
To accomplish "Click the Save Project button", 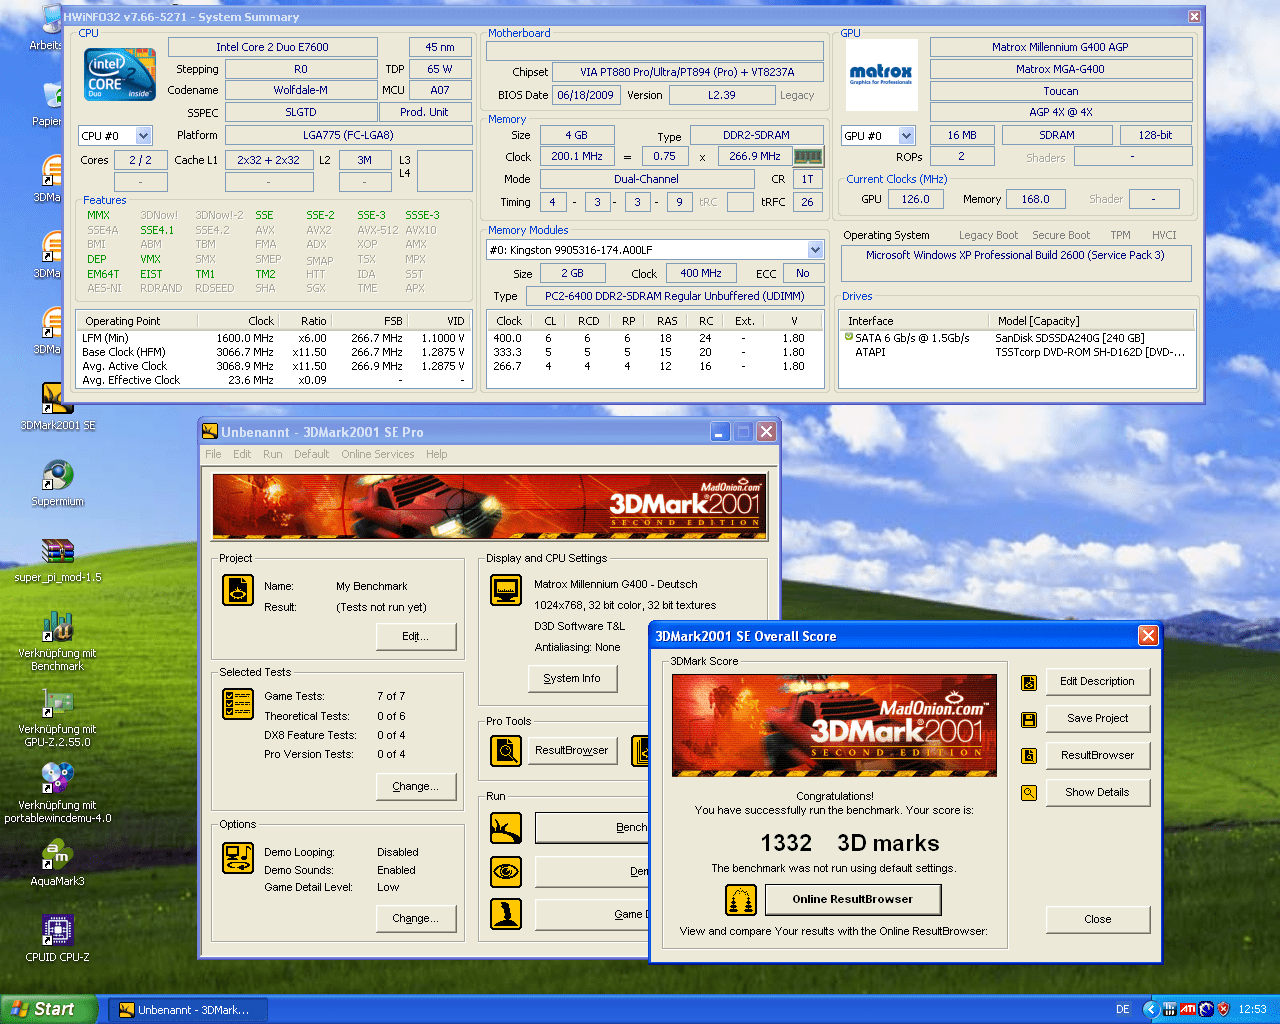I will (x=1097, y=719).
